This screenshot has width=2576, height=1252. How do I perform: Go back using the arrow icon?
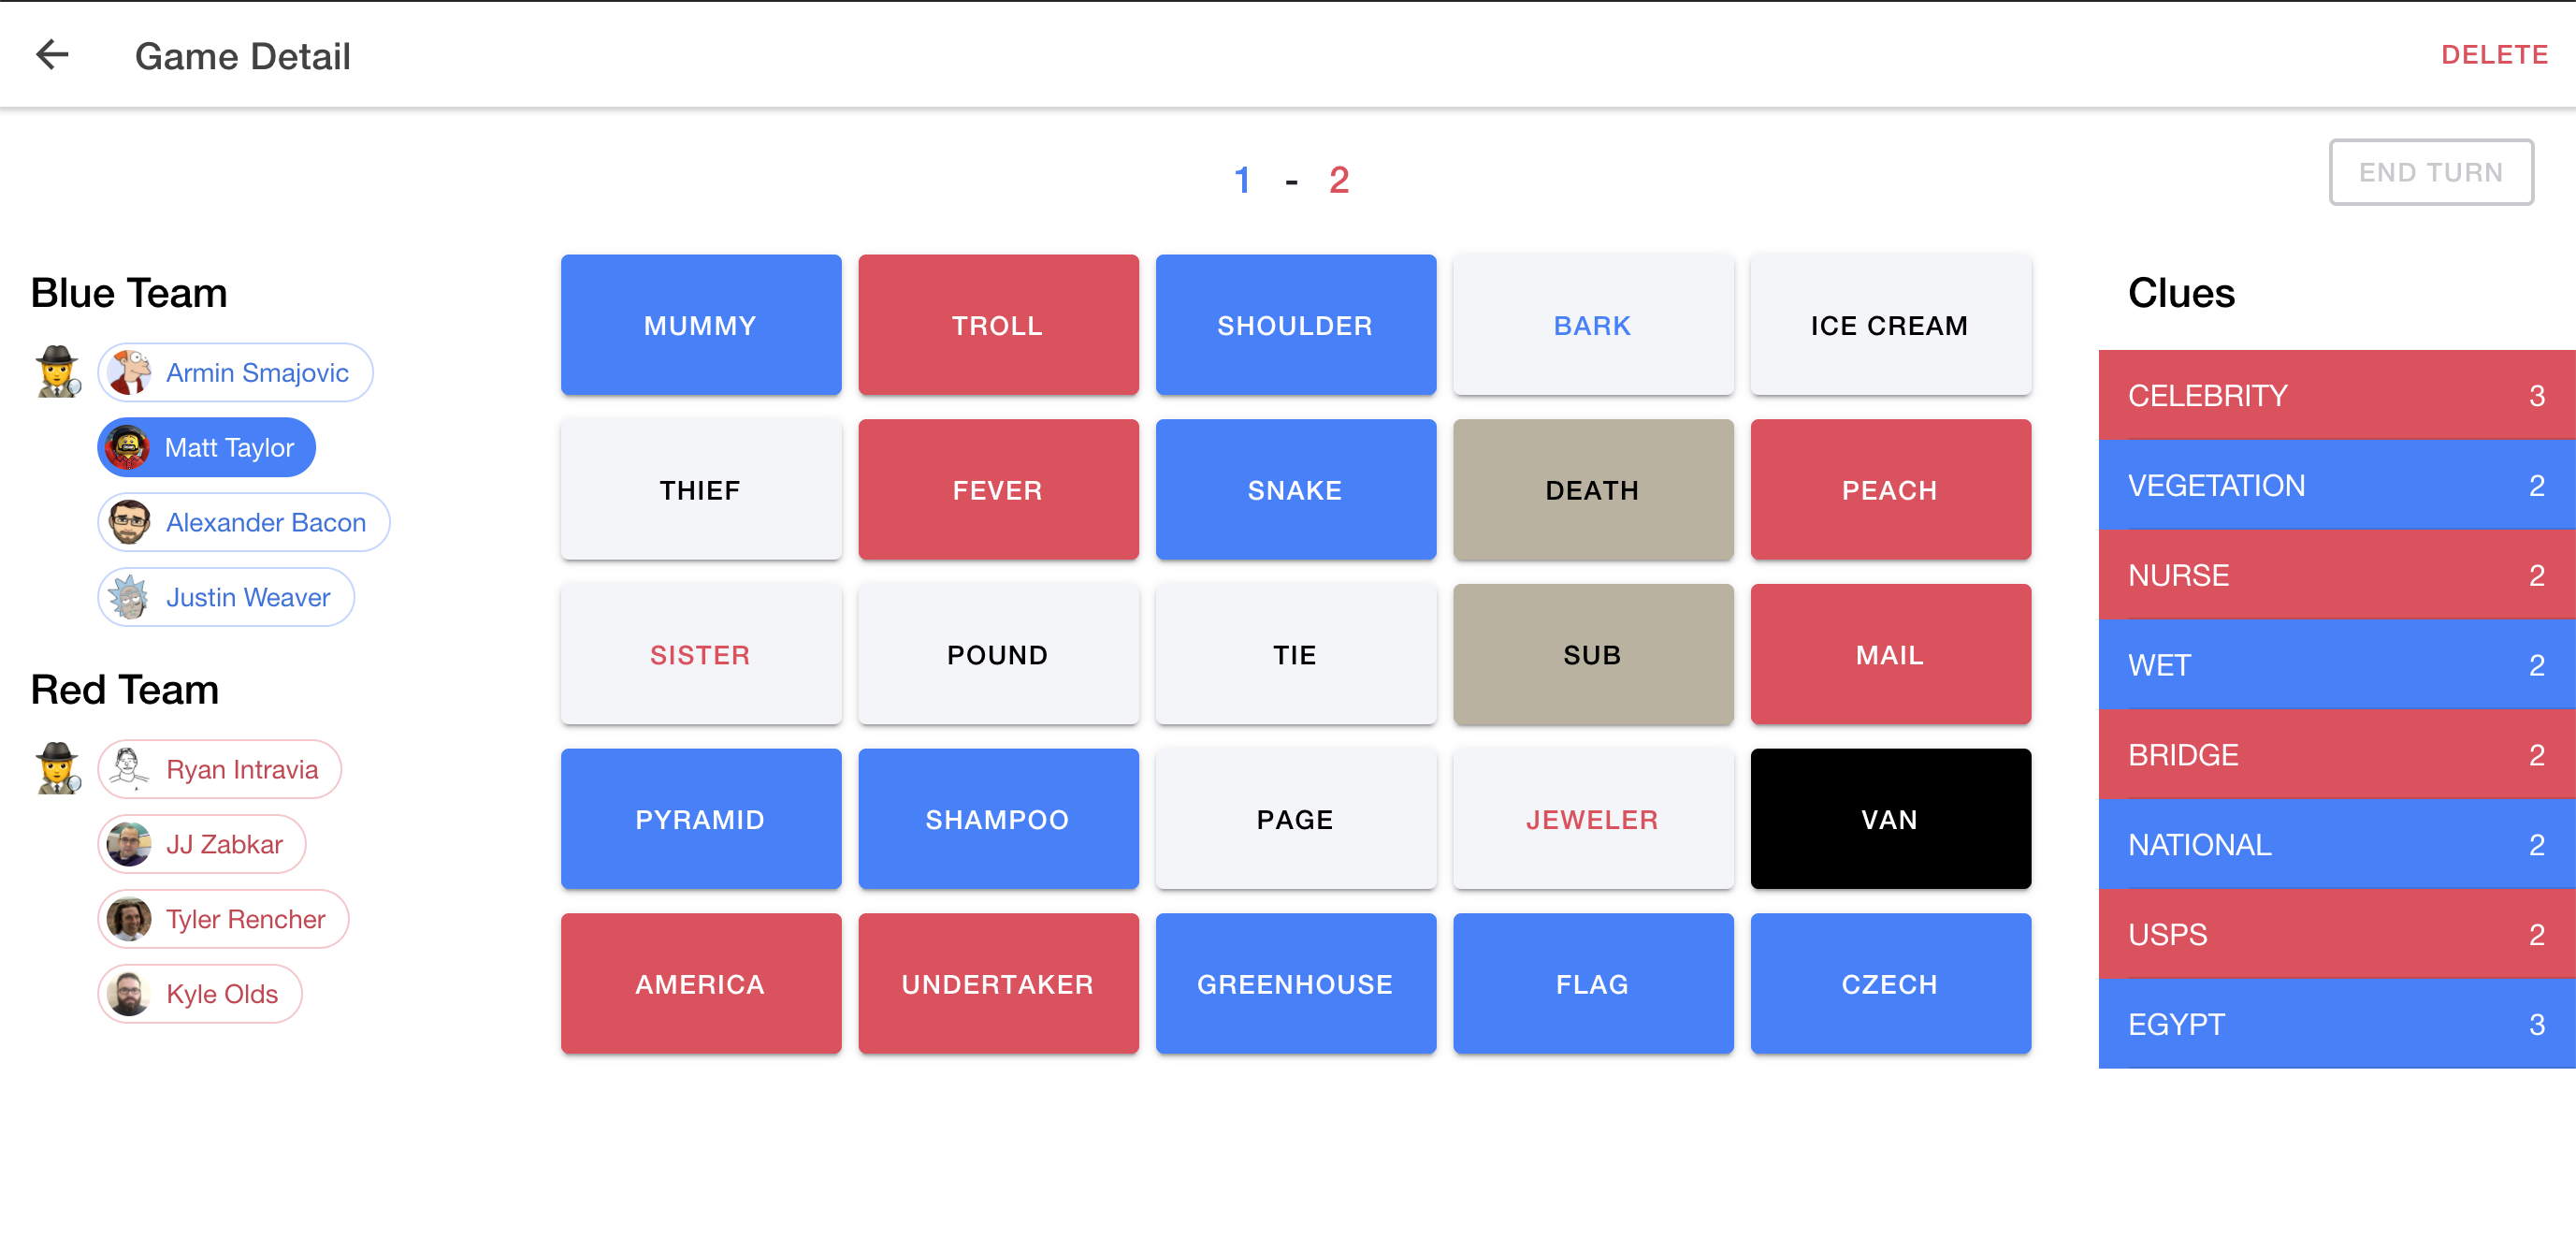[x=52, y=55]
